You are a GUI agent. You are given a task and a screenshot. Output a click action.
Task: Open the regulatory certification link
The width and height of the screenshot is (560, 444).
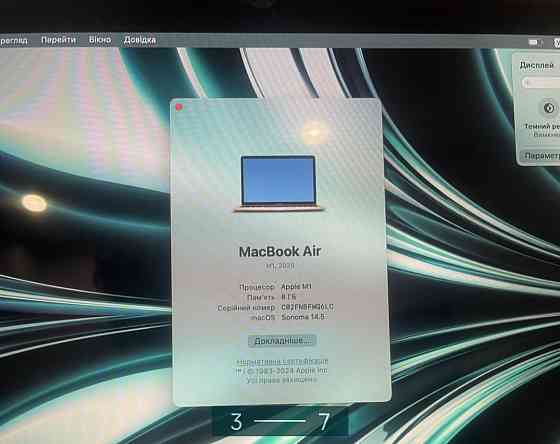282,361
